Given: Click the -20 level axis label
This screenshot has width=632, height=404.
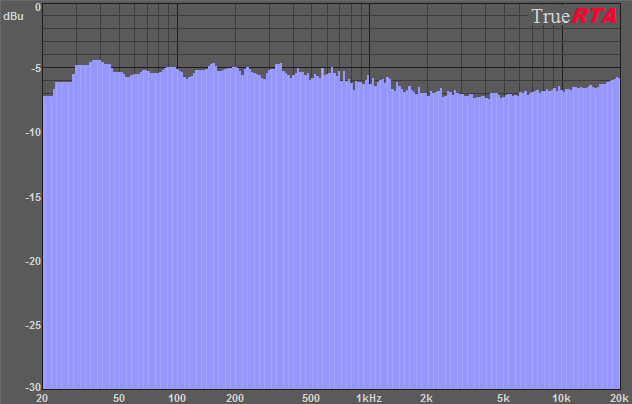Looking at the screenshot, I should (x=33, y=261).
